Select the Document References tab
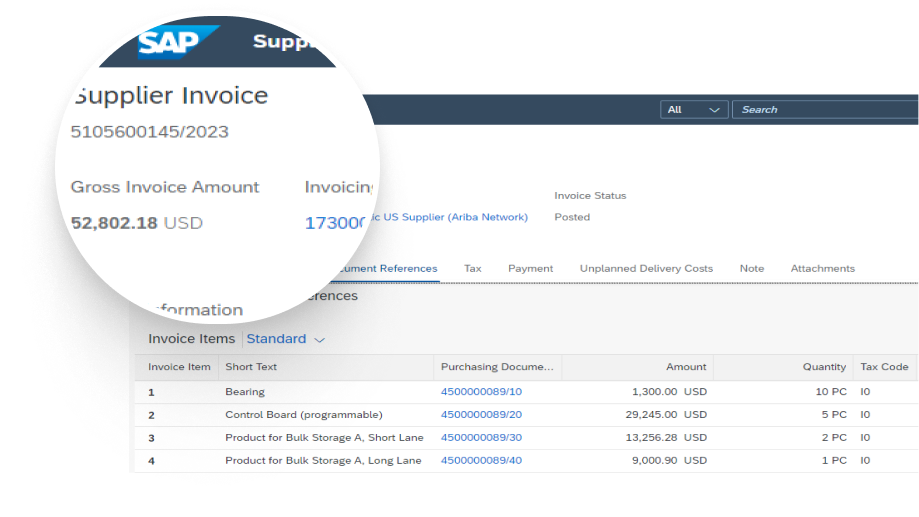 pyautogui.click(x=388, y=268)
